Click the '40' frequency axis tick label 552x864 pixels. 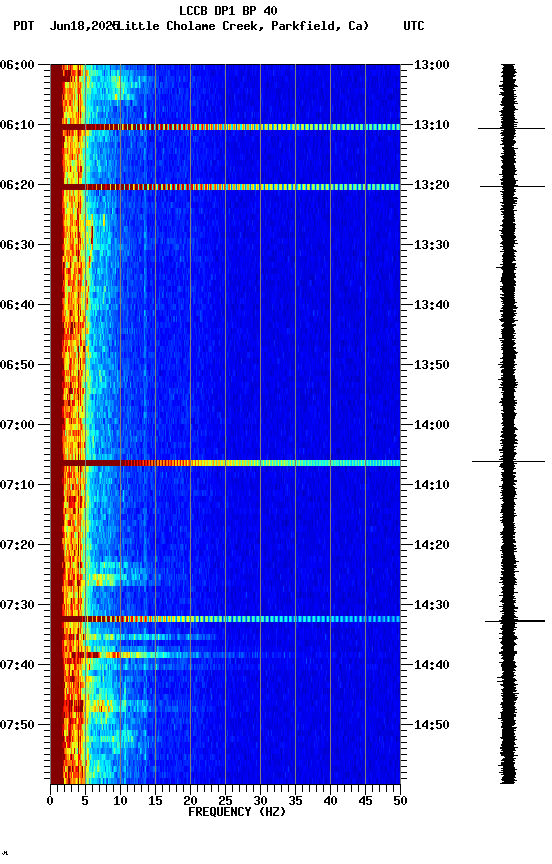[330, 801]
